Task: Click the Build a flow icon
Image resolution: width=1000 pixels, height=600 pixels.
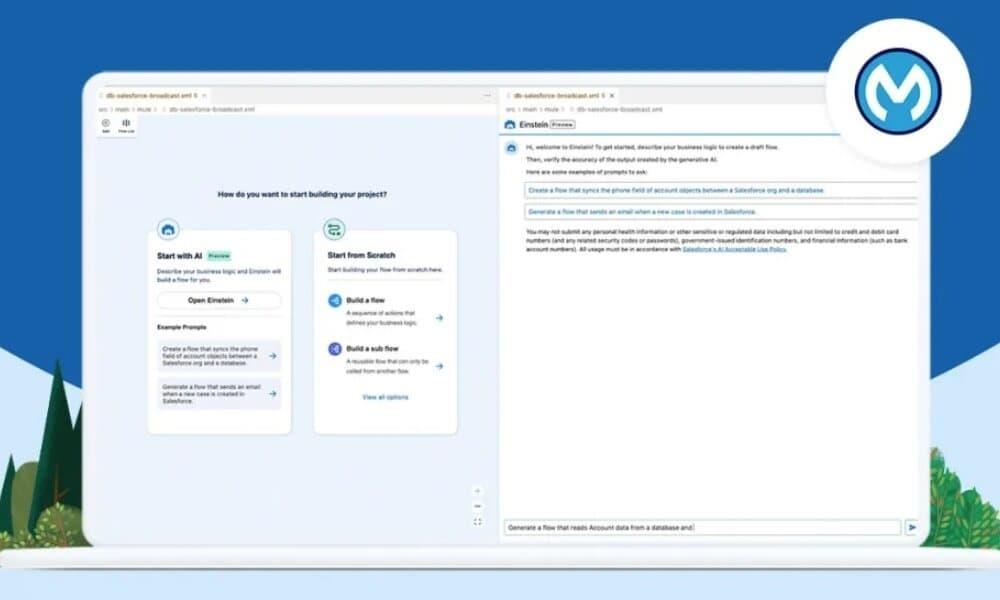Action: [x=335, y=300]
